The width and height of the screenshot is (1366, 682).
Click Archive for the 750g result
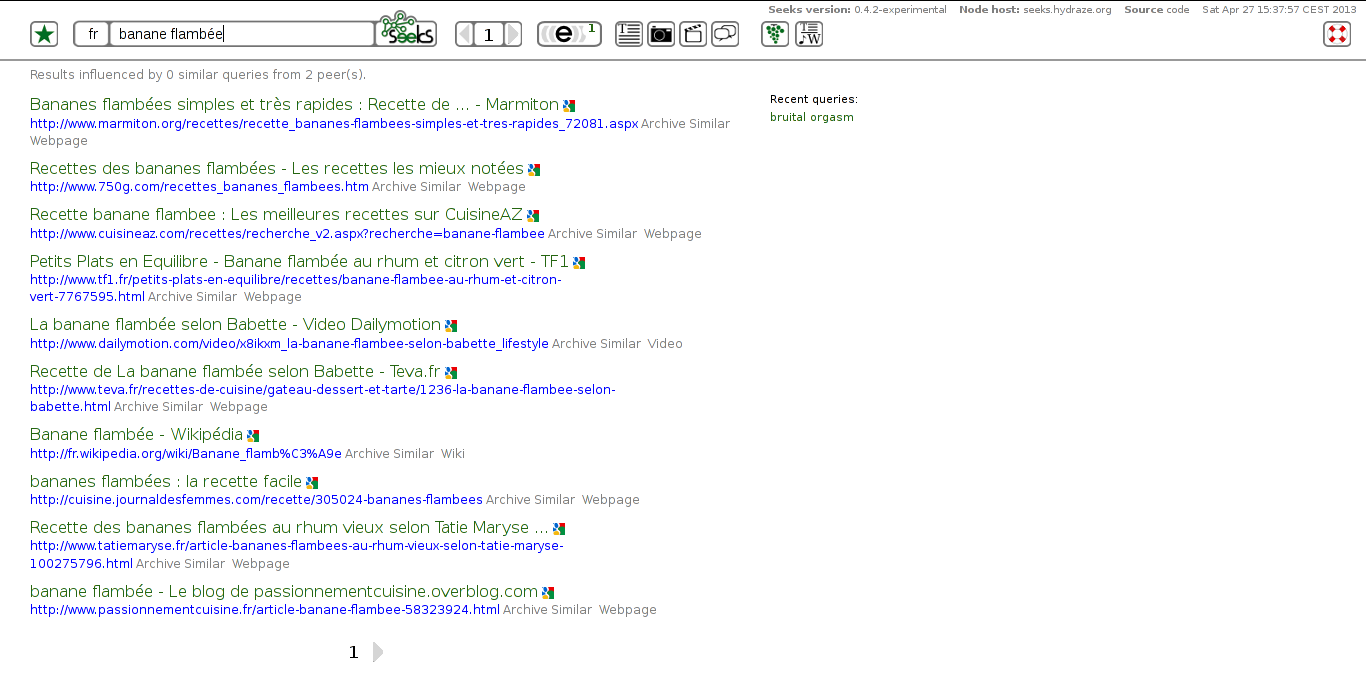pyautogui.click(x=394, y=187)
